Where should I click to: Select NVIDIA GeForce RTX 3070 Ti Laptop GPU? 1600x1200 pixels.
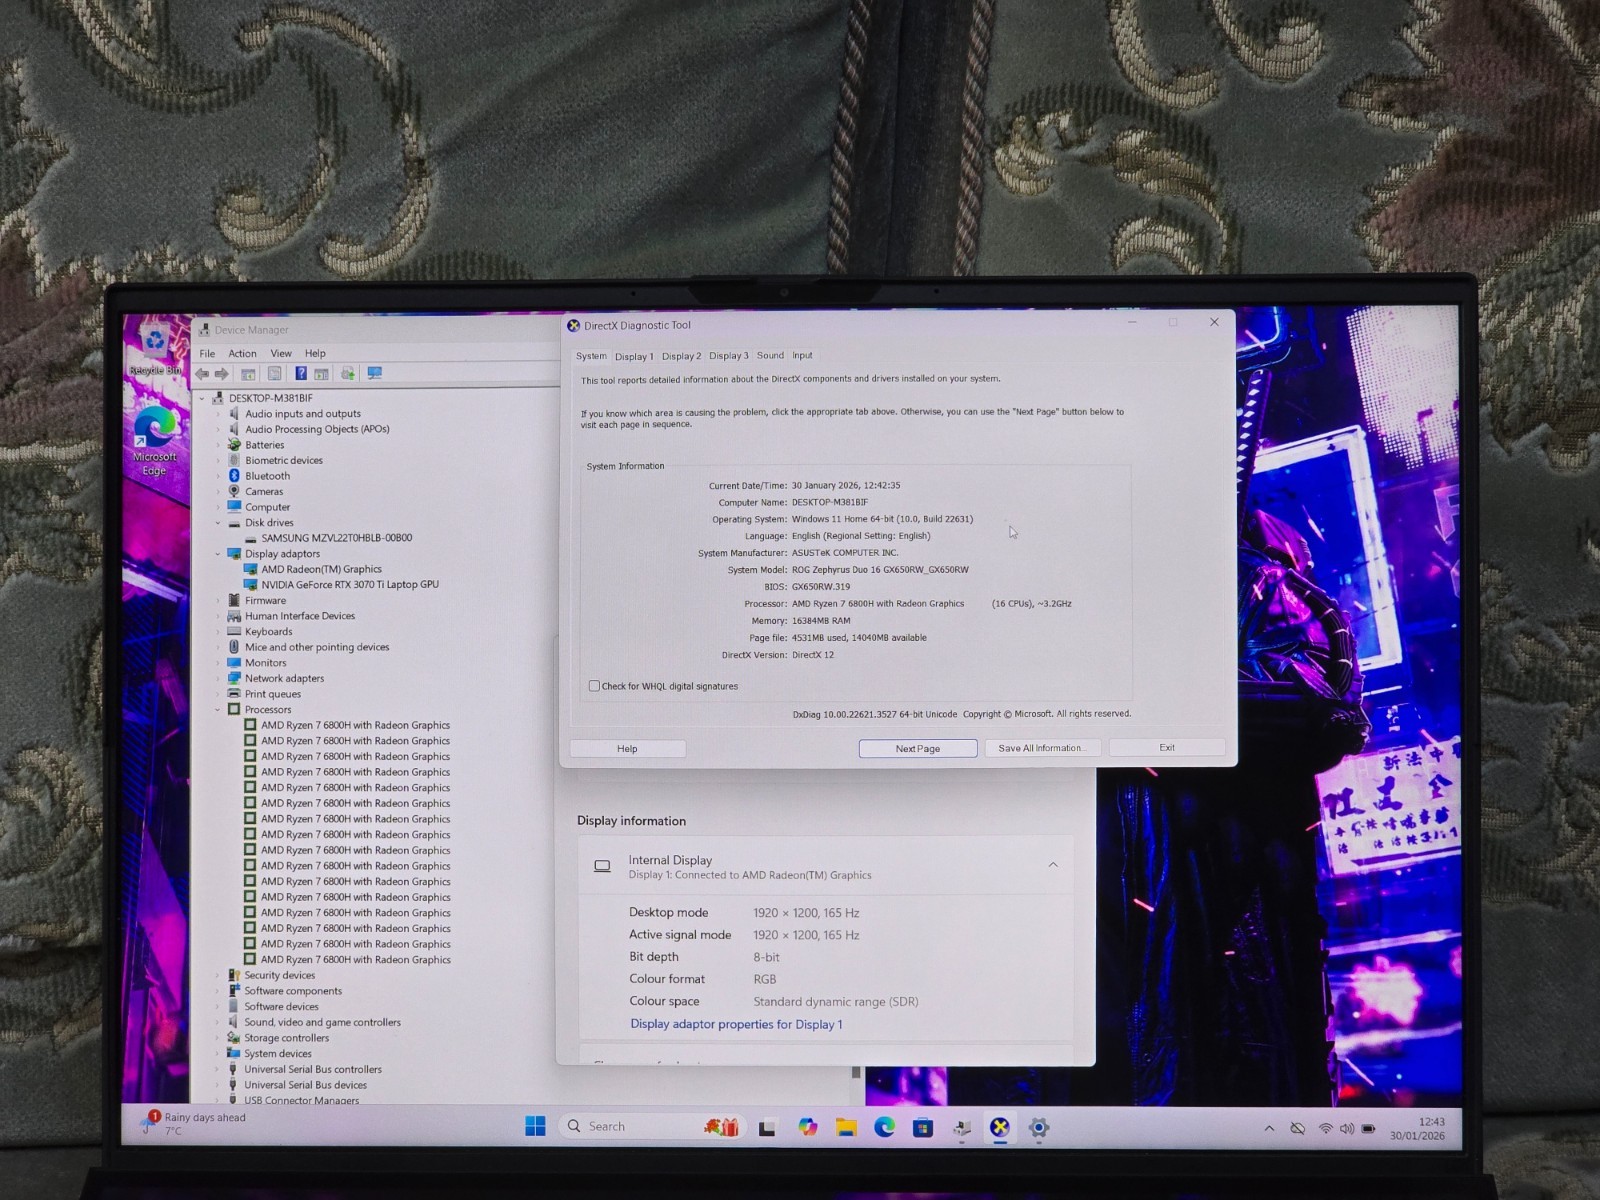pos(350,585)
